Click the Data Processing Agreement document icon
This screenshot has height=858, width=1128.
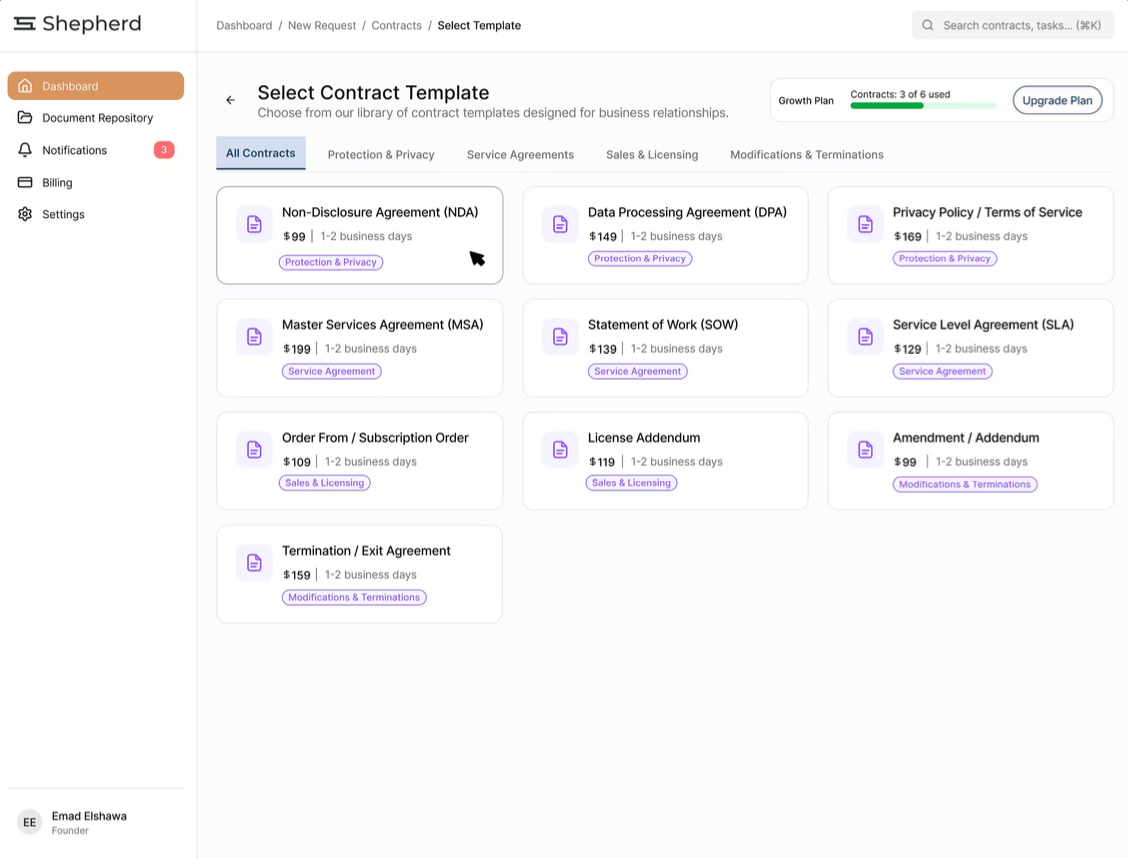click(x=560, y=224)
